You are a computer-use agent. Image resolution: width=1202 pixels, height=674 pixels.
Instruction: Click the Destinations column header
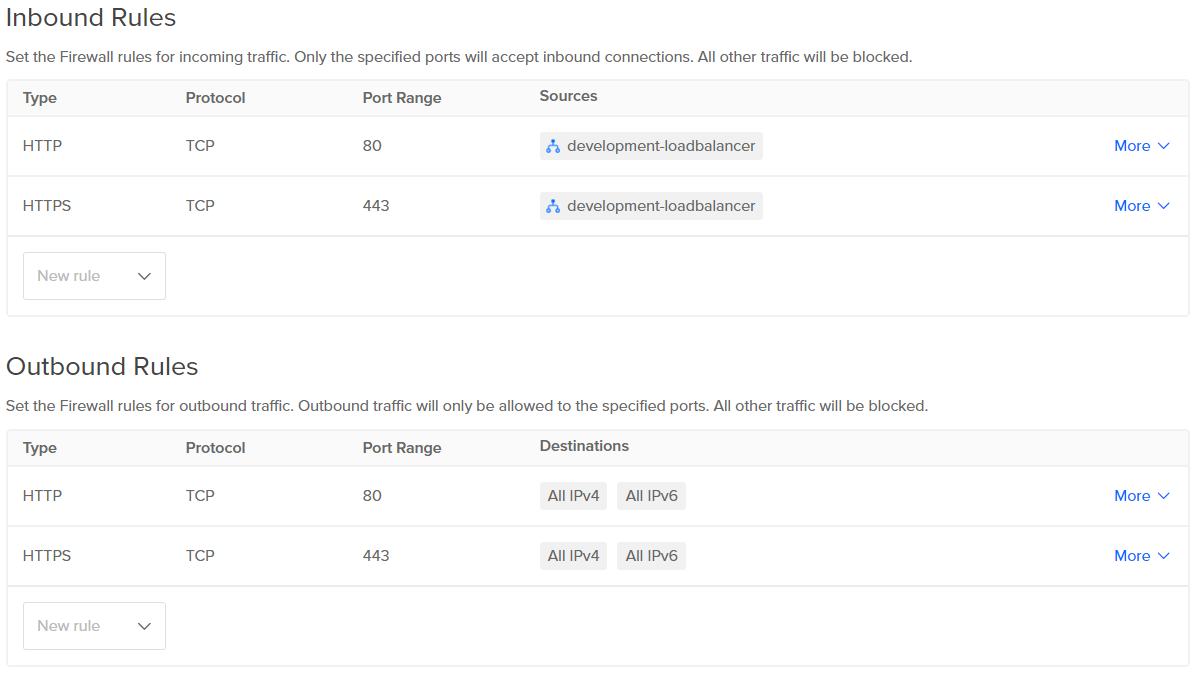(584, 446)
